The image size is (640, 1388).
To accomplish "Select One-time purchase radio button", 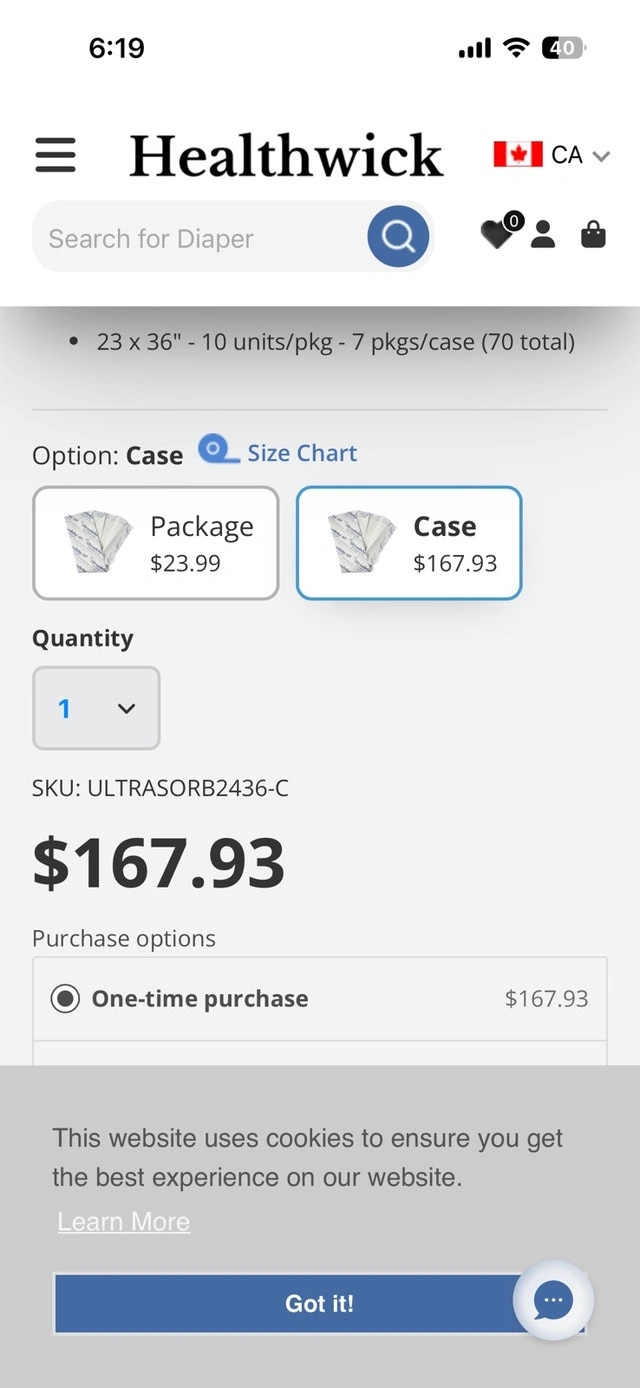I will 66,999.
